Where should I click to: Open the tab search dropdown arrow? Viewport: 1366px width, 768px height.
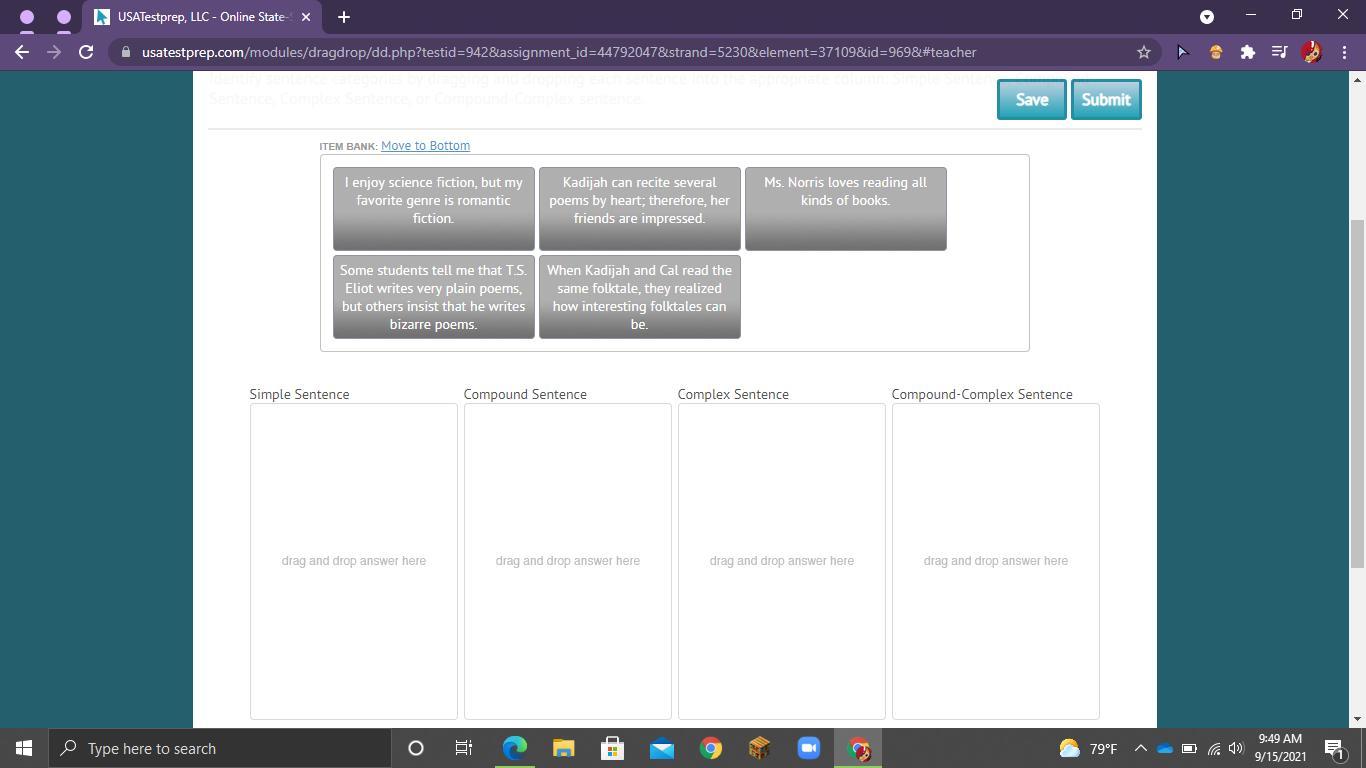(1207, 17)
